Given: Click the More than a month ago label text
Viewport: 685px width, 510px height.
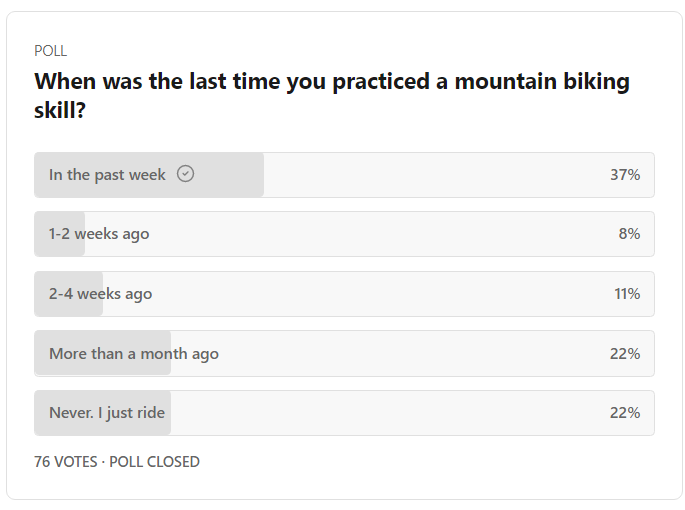Looking at the screenshot, I should 134,354.
